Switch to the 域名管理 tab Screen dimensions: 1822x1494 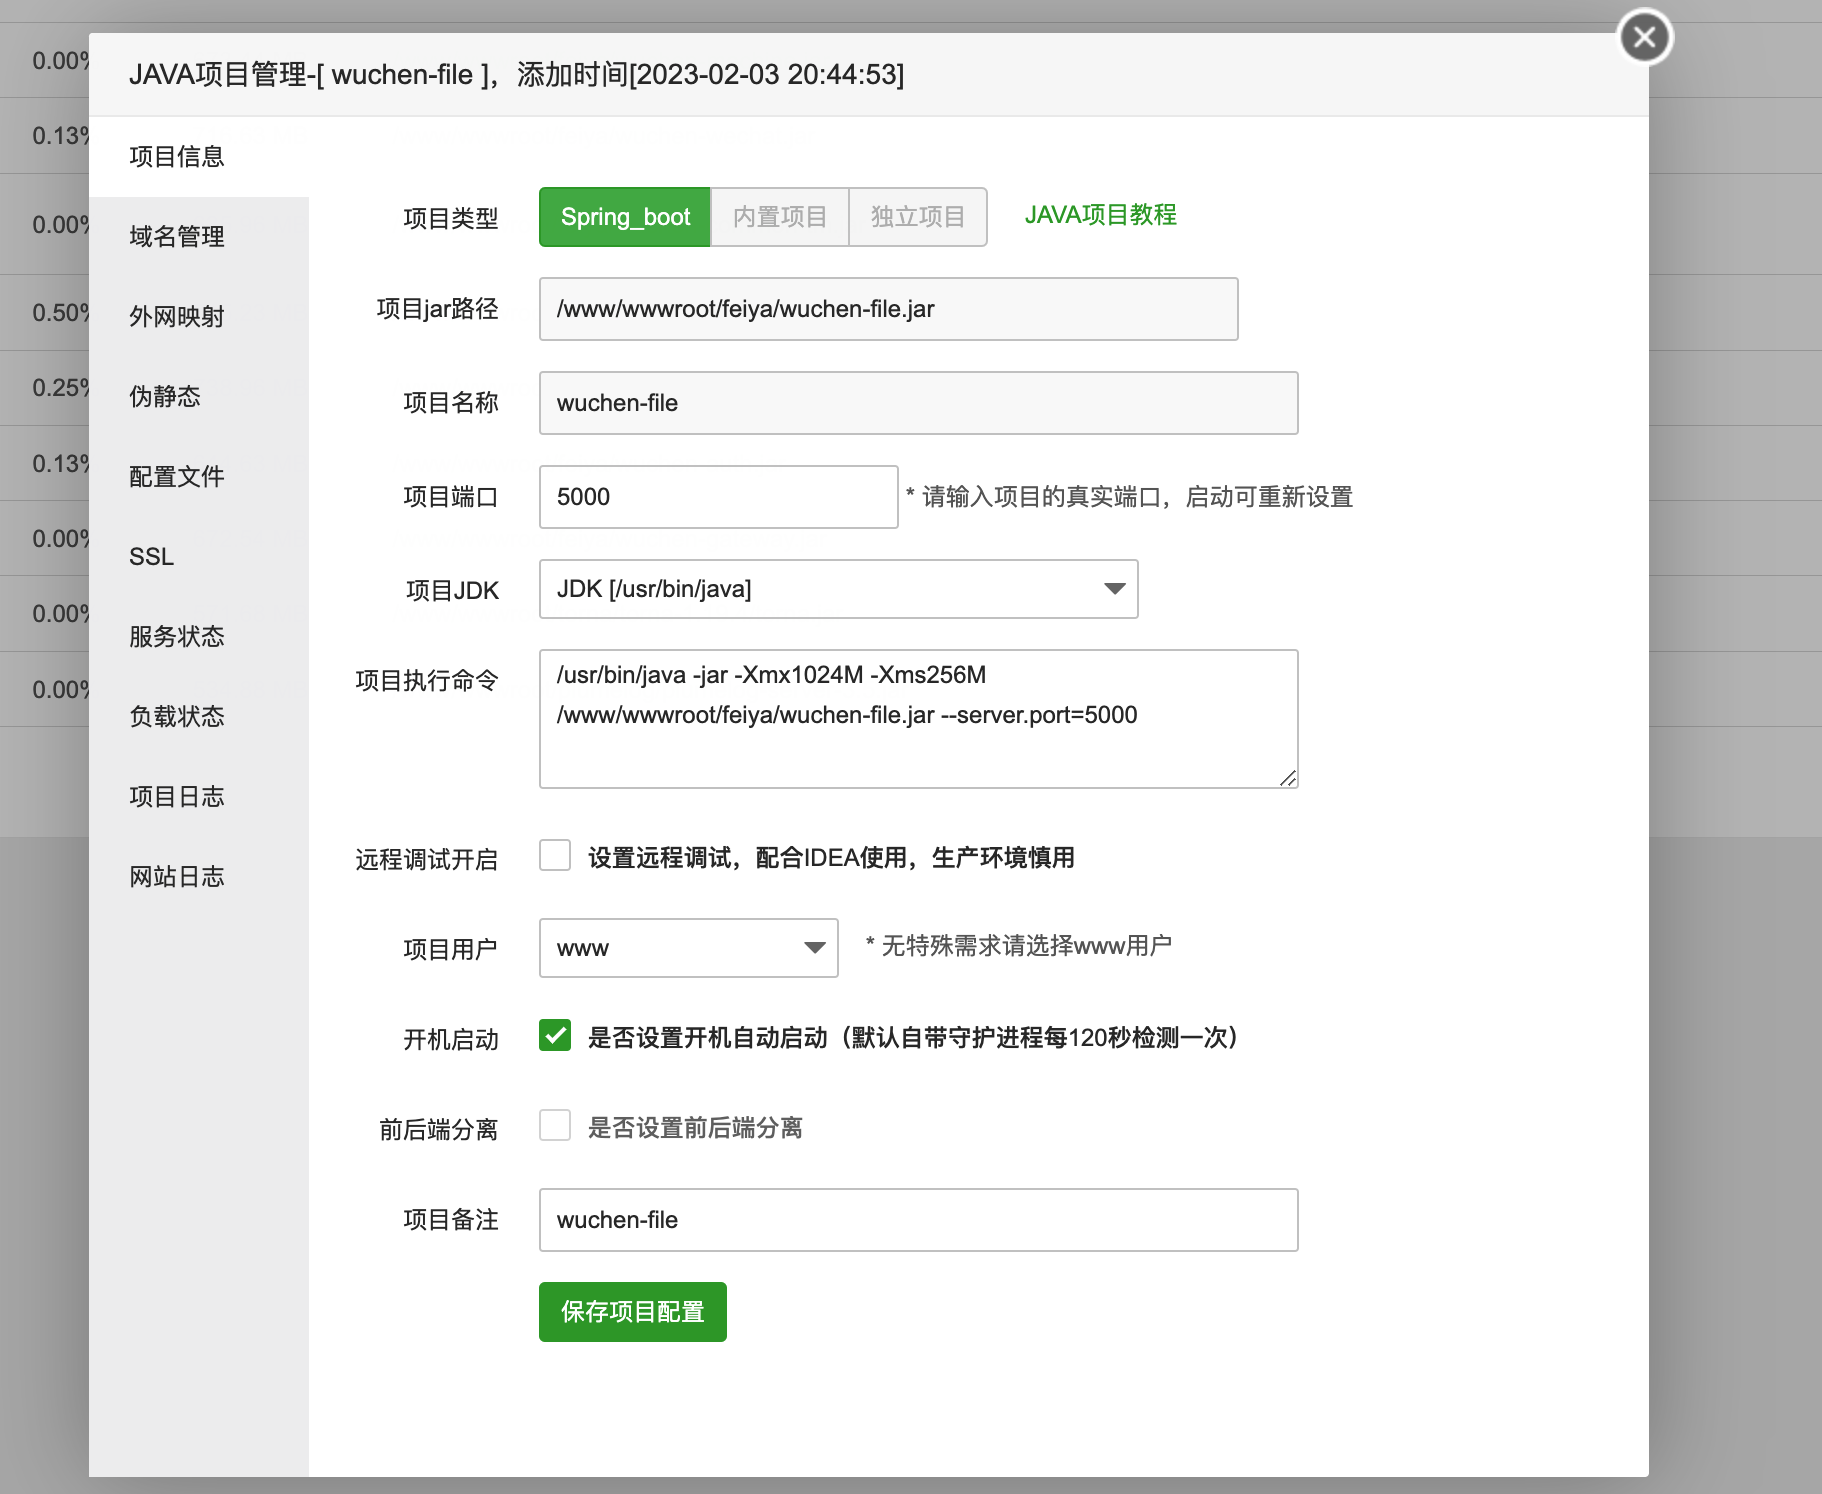point(177,237)
